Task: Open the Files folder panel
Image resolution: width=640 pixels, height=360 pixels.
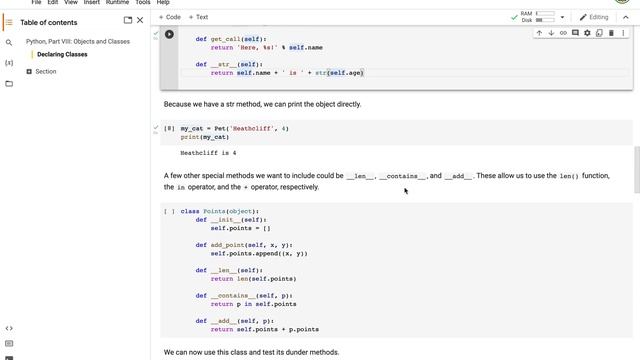Action: [x=9, y=84]
